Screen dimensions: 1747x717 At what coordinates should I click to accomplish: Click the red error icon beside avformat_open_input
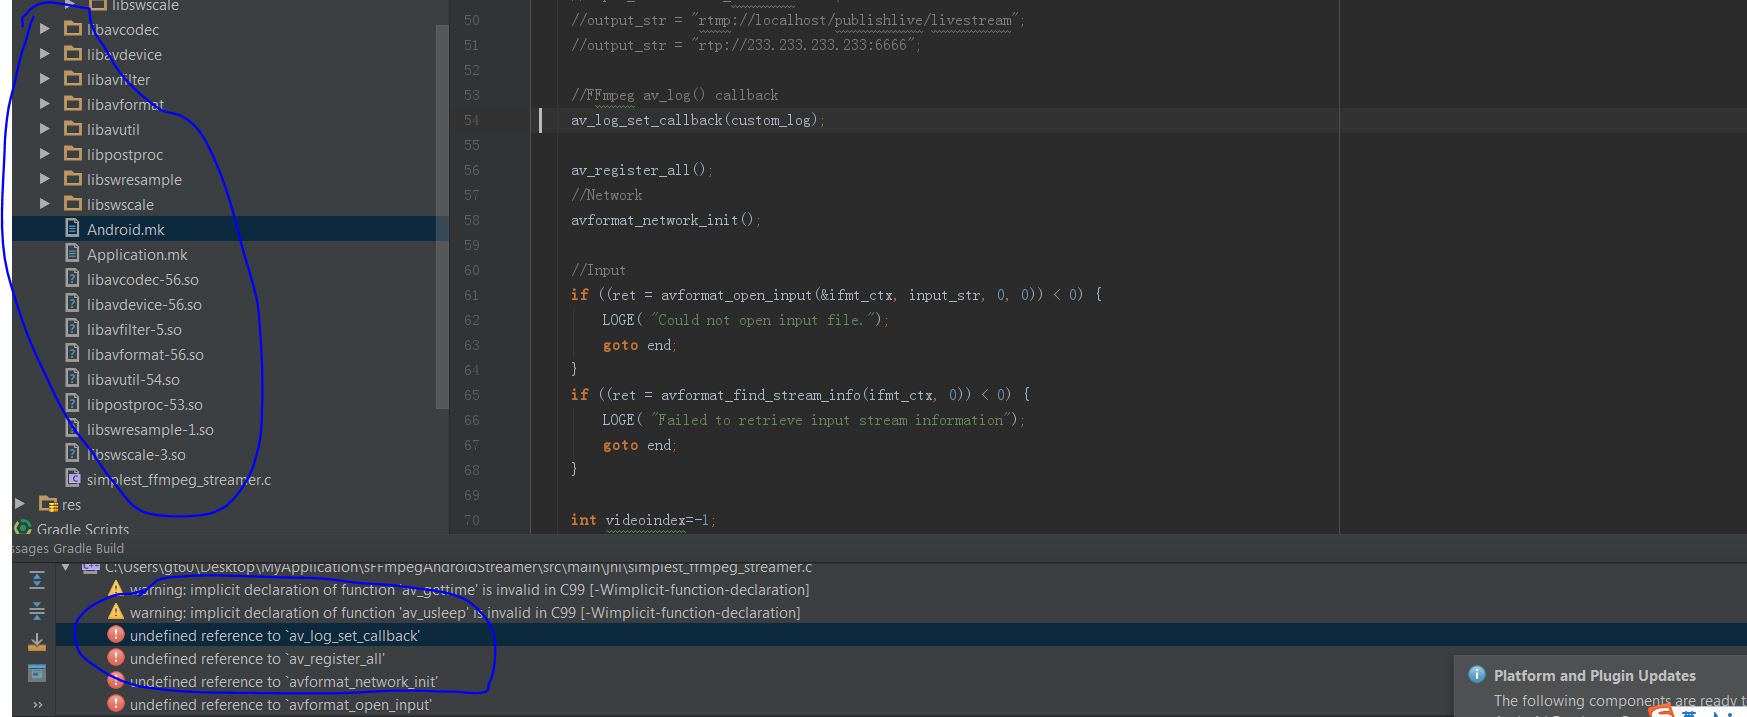click(116, 704)
